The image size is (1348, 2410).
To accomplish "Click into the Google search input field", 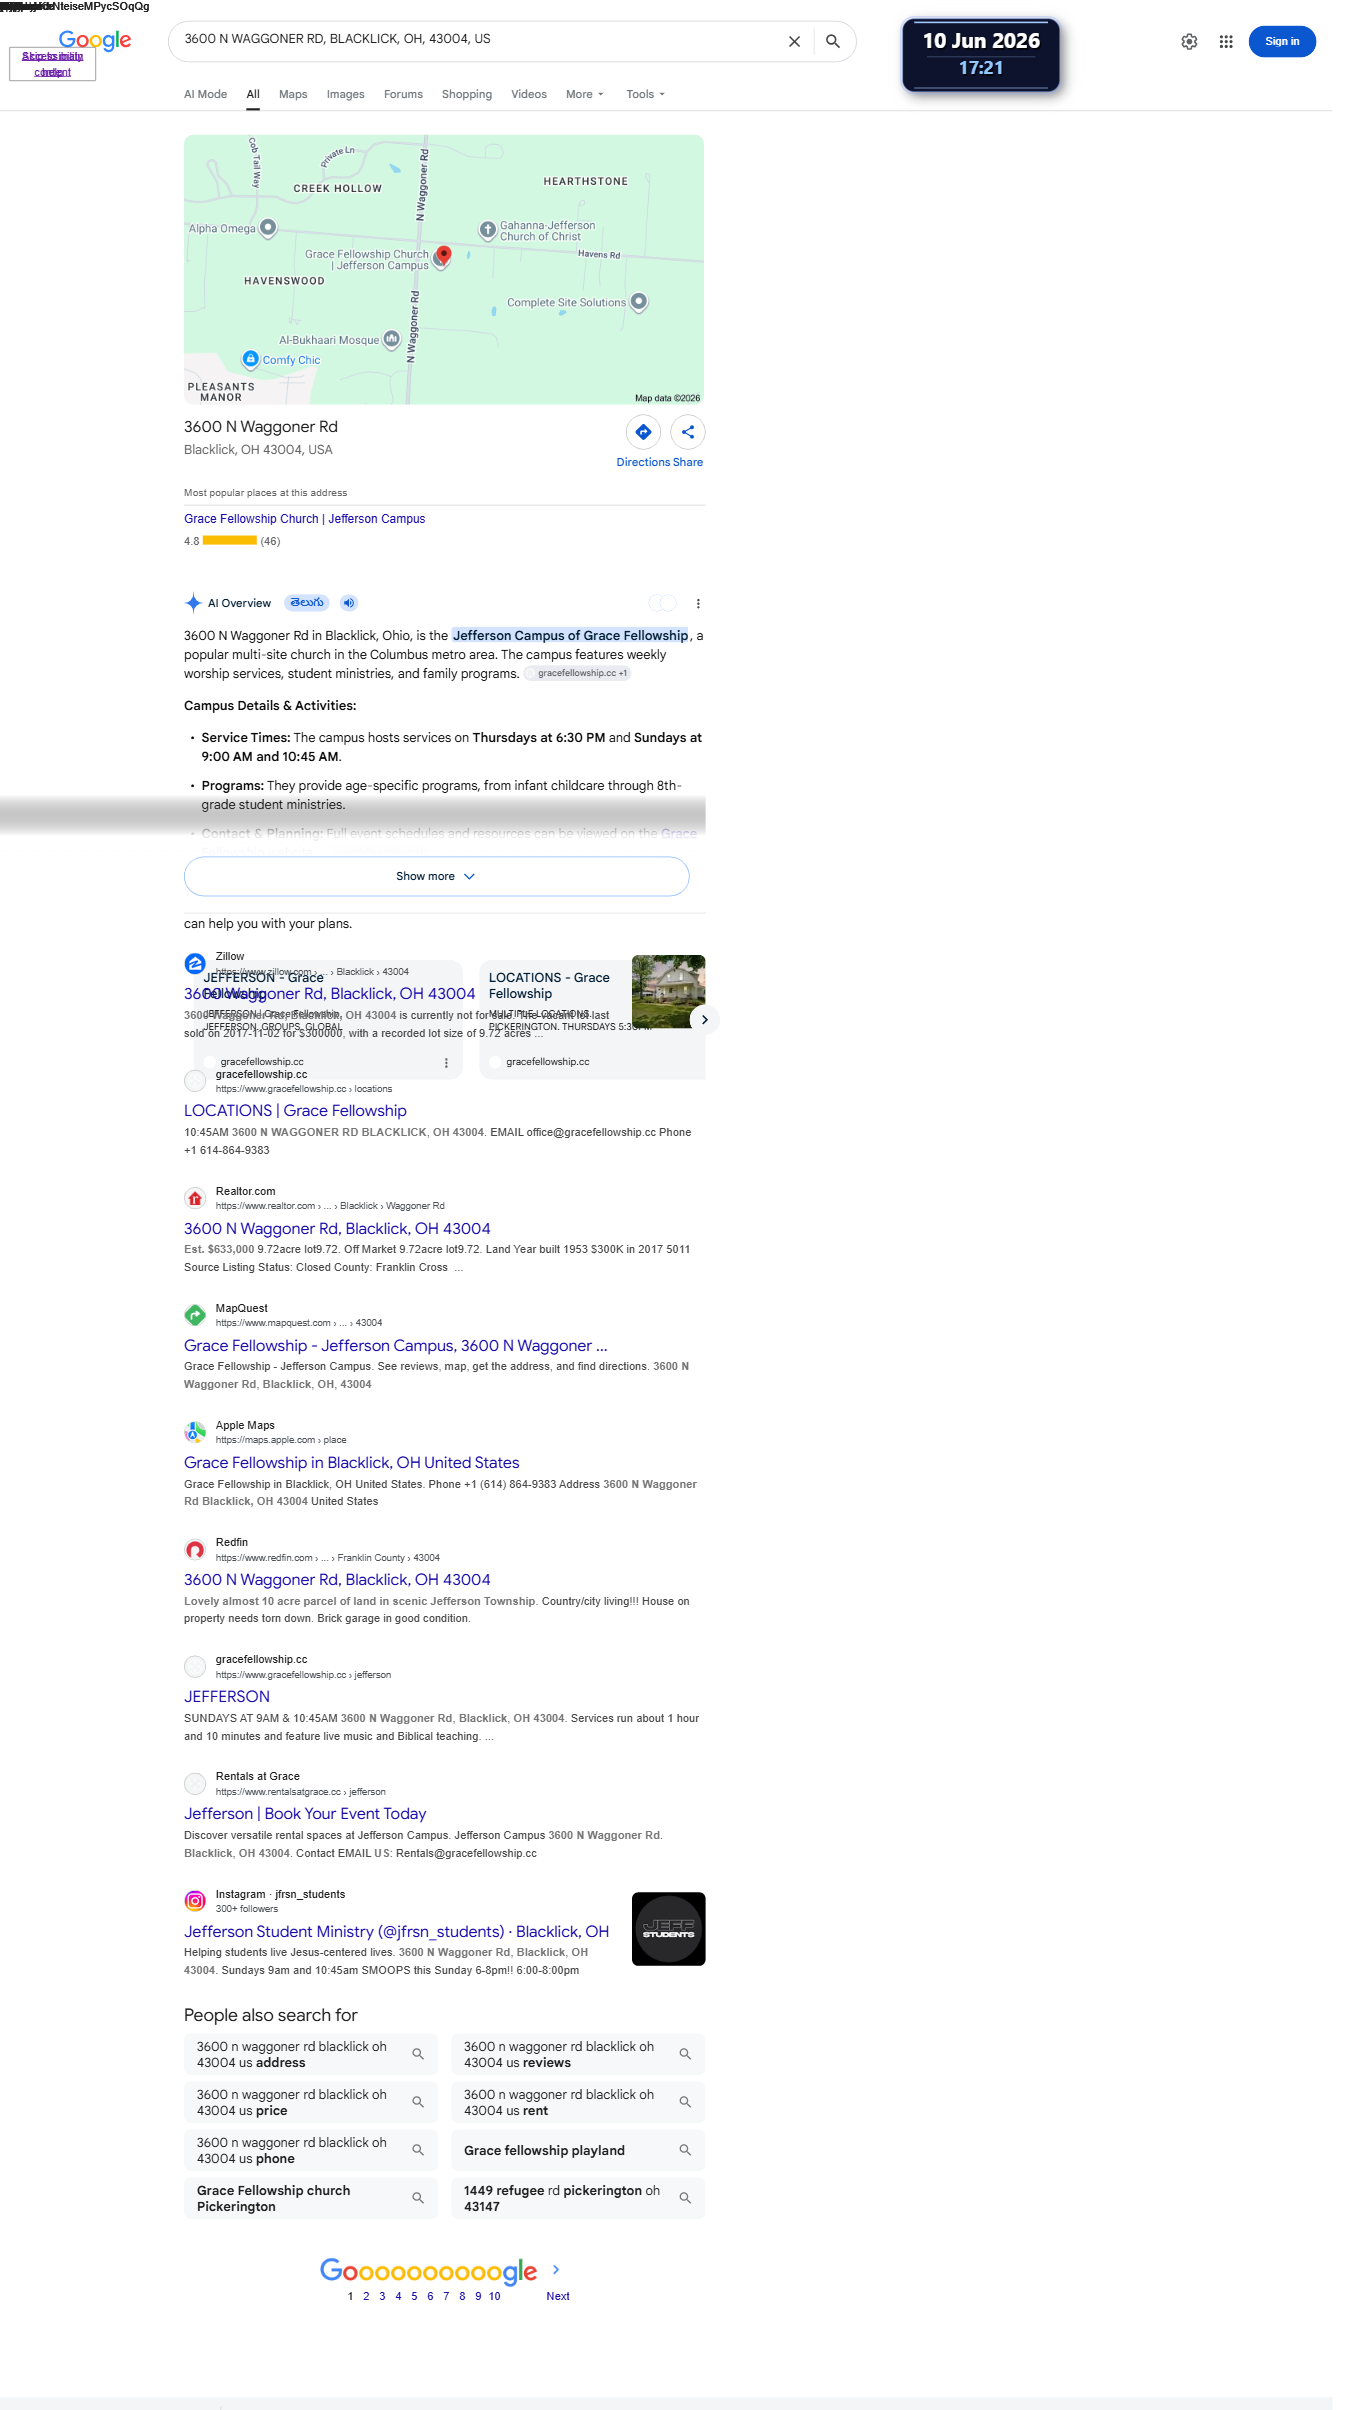I will [480, 40].
